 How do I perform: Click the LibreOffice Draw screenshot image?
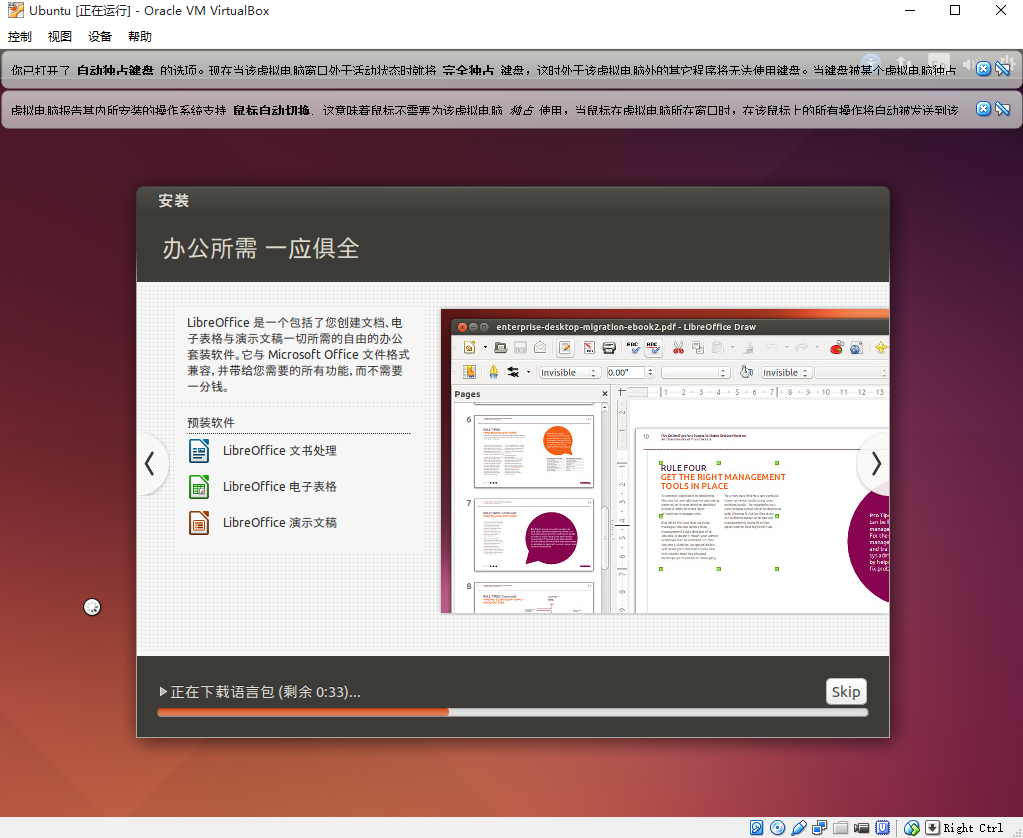pyautogui.click(x=665, y=461)
